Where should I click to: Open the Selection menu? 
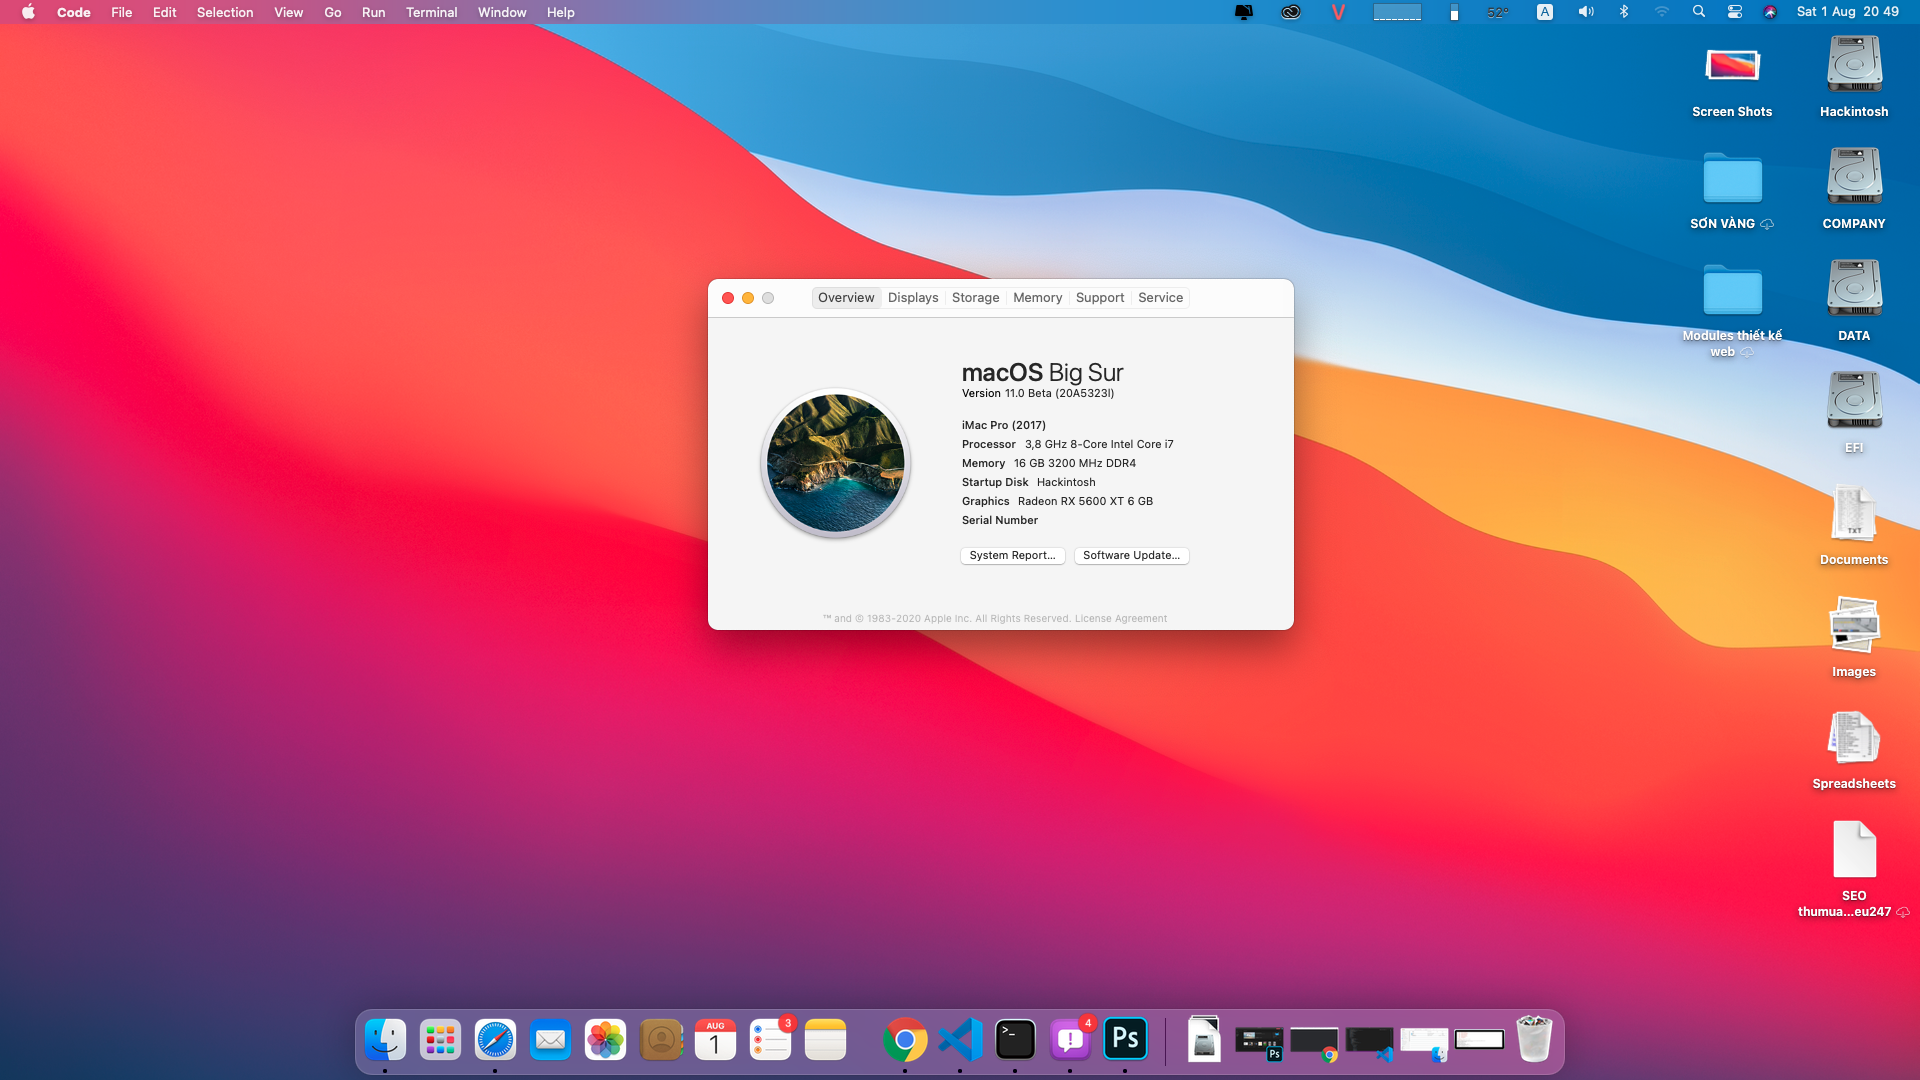coord(225,12)
